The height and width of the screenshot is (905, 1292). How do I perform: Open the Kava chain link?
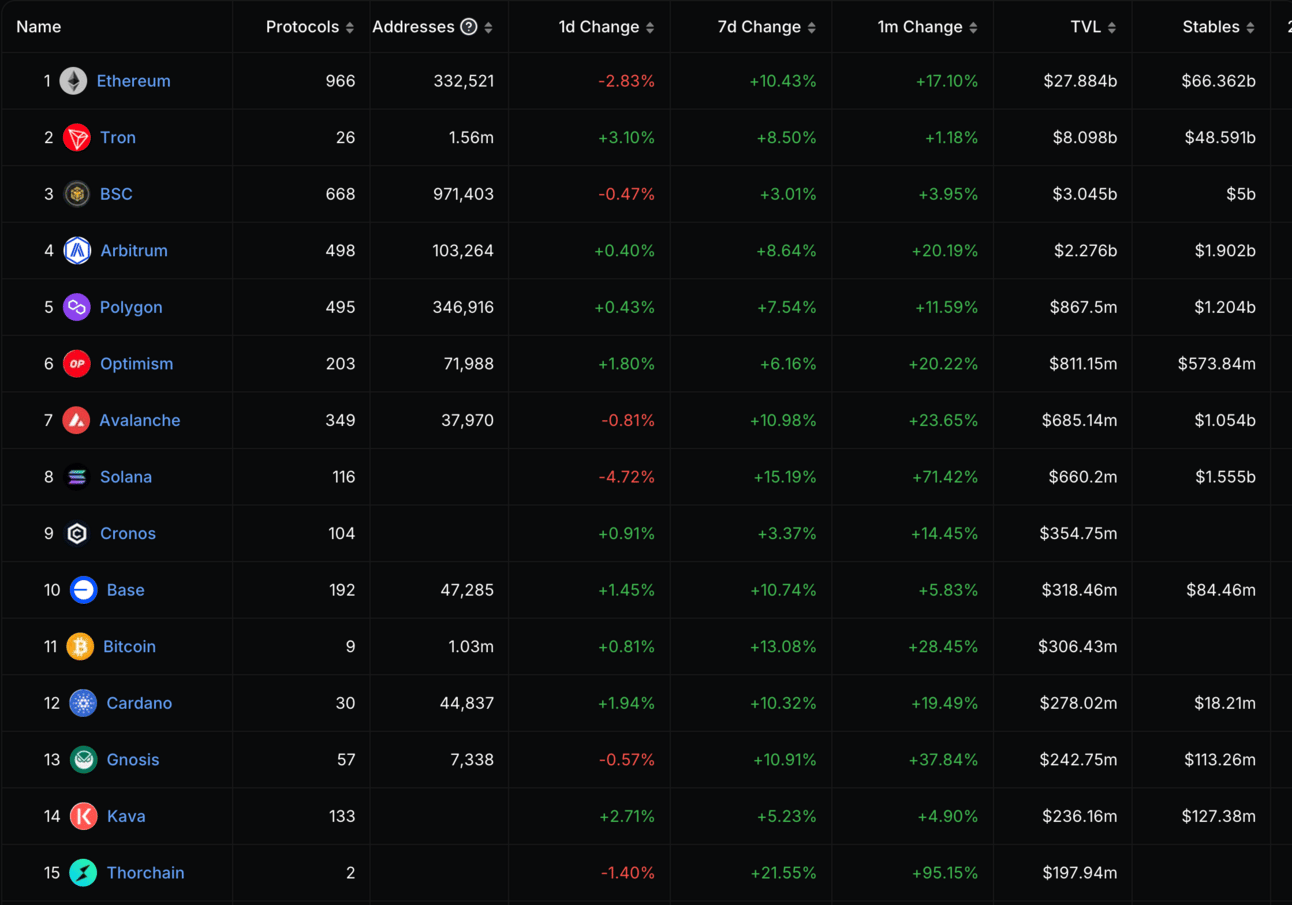point(126,816)
